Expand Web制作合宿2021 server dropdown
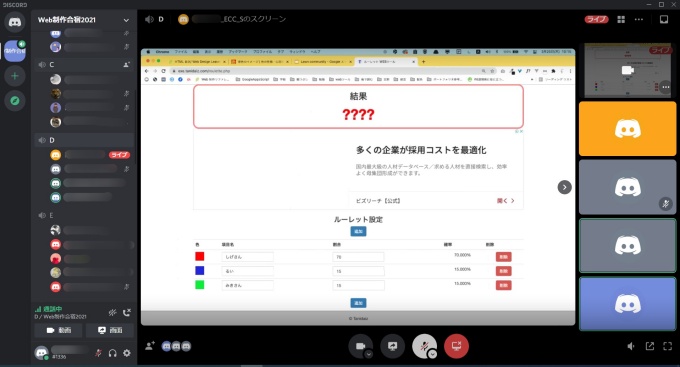Screen dimensions: 680x367 point(126,20)
